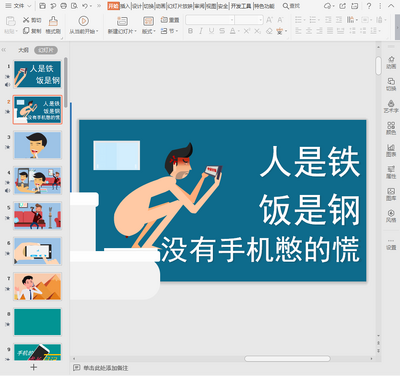This screenshot has height=376, width=400.
Task: Click the Search (查找) button
Action: pos(291,6)
